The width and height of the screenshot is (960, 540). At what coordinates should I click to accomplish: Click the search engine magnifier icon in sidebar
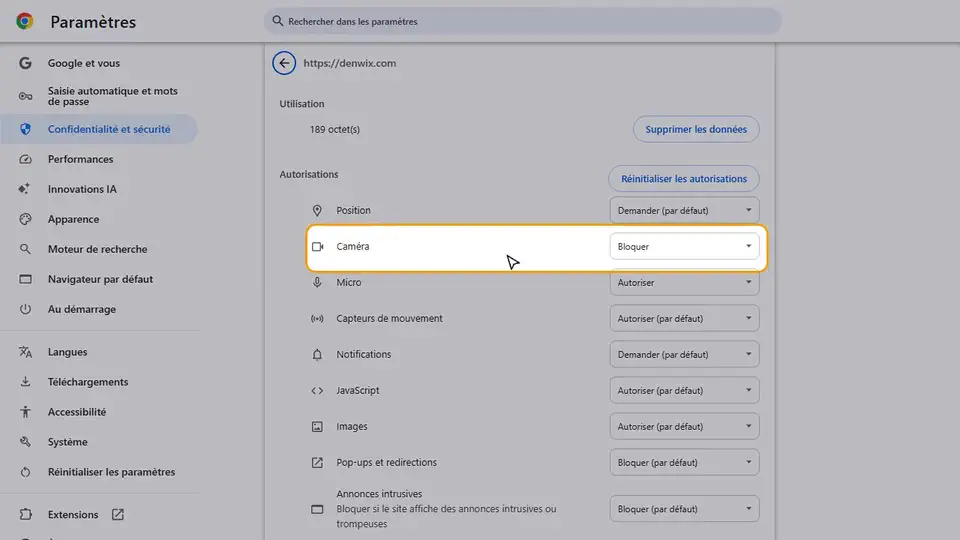click(x=25, y=249)
